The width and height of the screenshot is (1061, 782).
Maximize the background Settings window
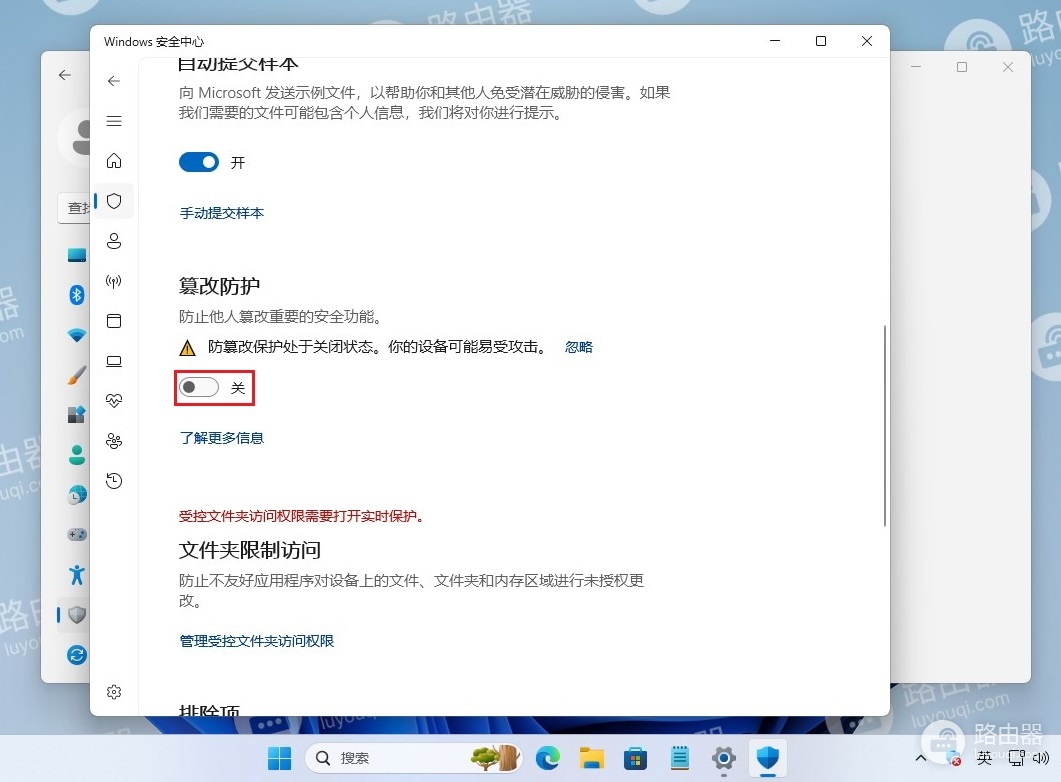(x=962, y=67)
